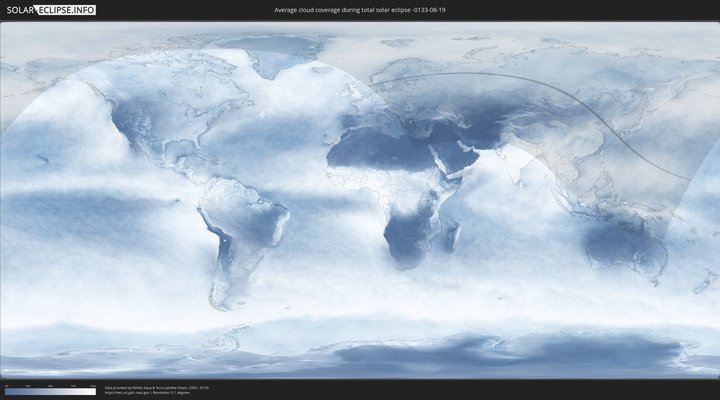Click the SOLARECLIPSE.INFO logo
Screen dimensions: 720x400
pos(49,9)
